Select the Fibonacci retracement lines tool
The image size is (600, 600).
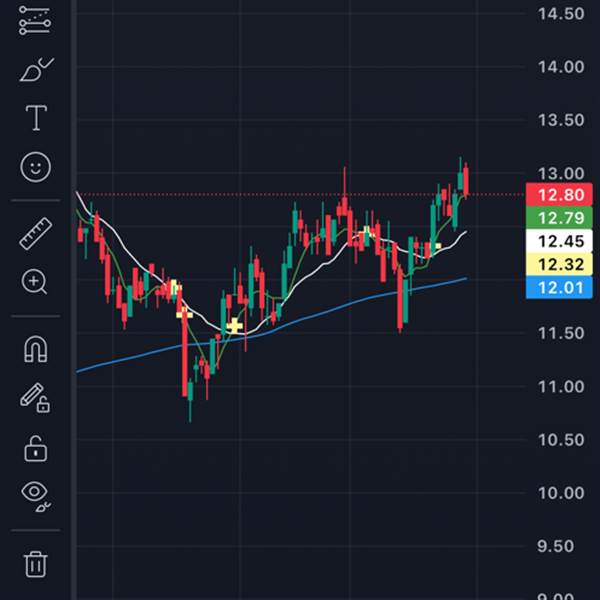pos(35,21)
